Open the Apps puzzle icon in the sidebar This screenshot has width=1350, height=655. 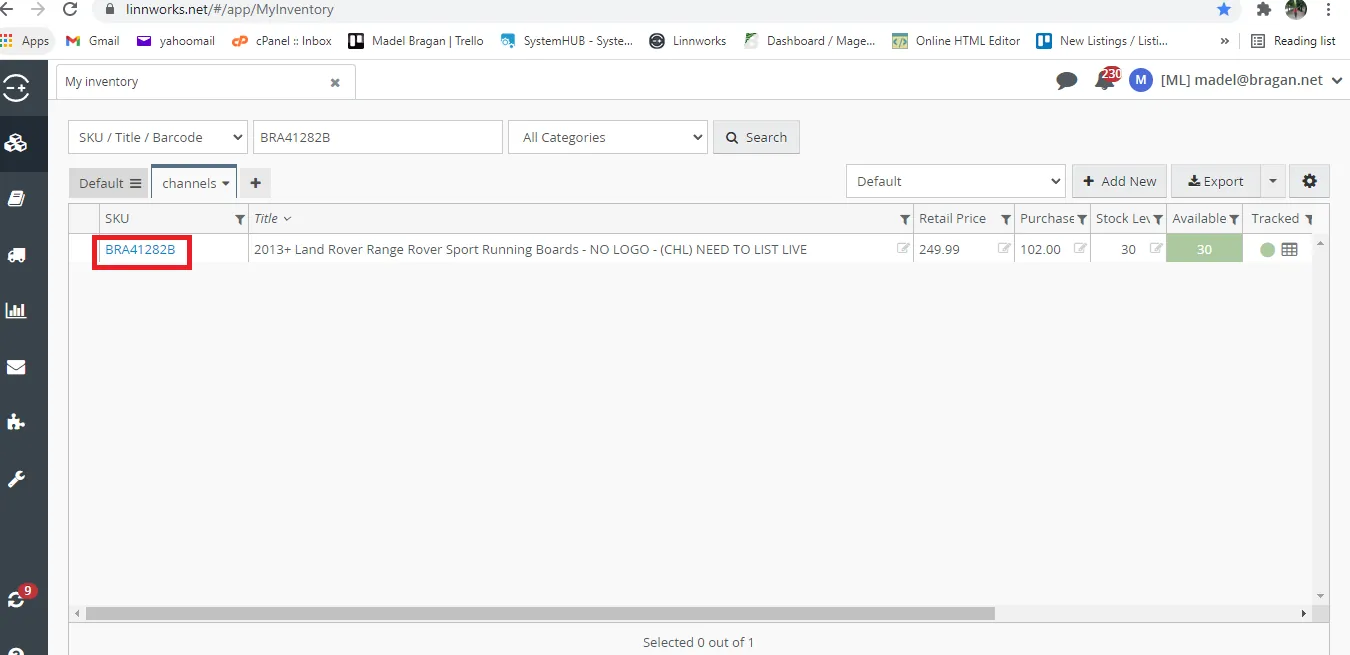point(16,422)
